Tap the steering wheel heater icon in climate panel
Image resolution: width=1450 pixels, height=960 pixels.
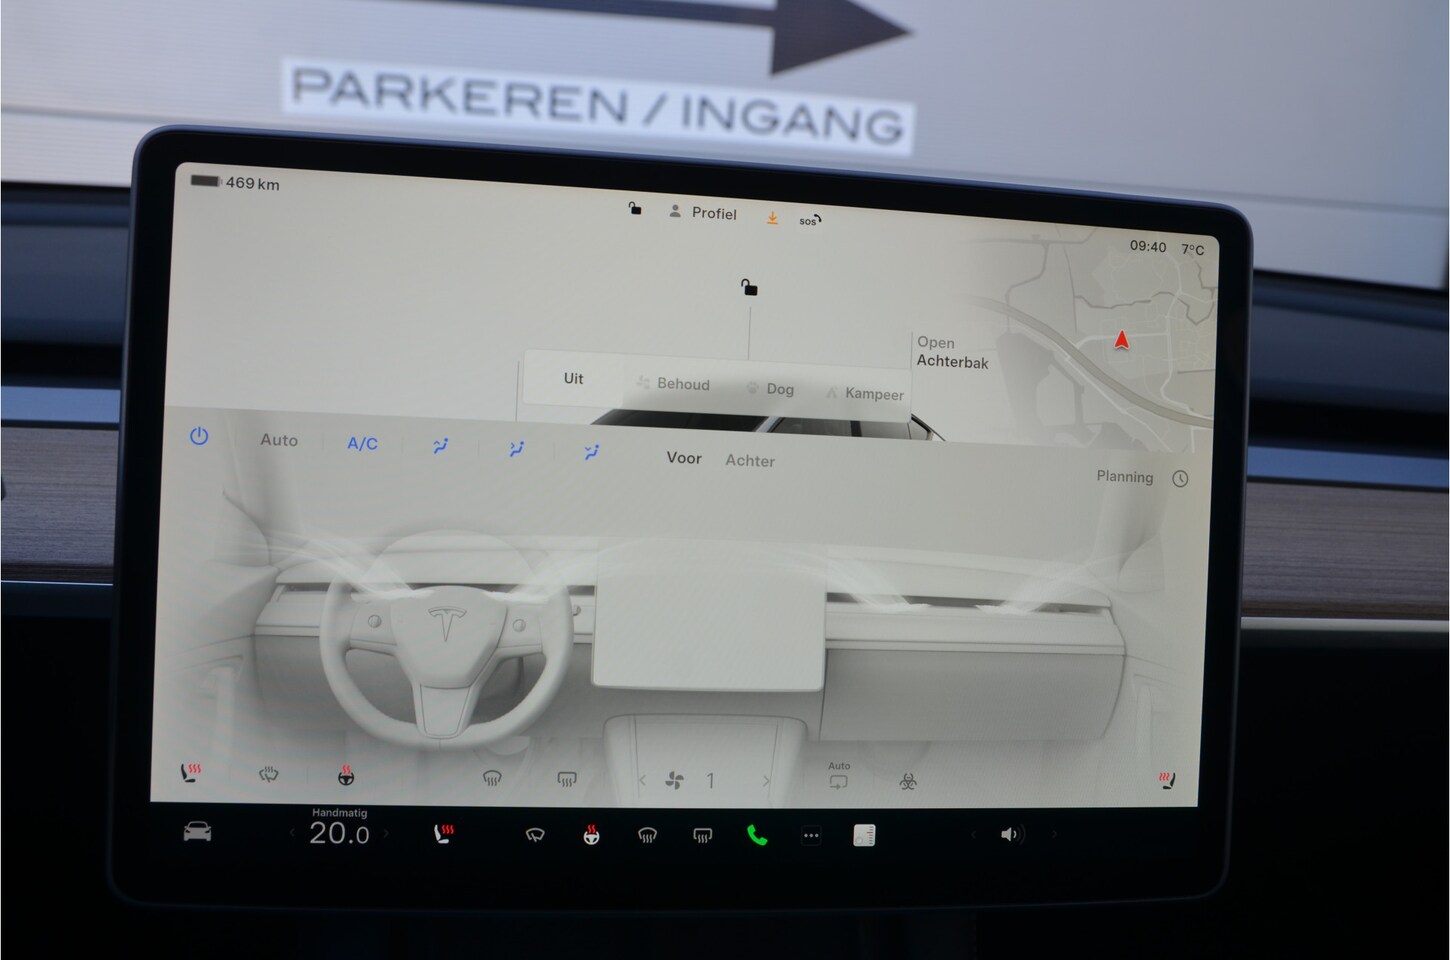346,775
